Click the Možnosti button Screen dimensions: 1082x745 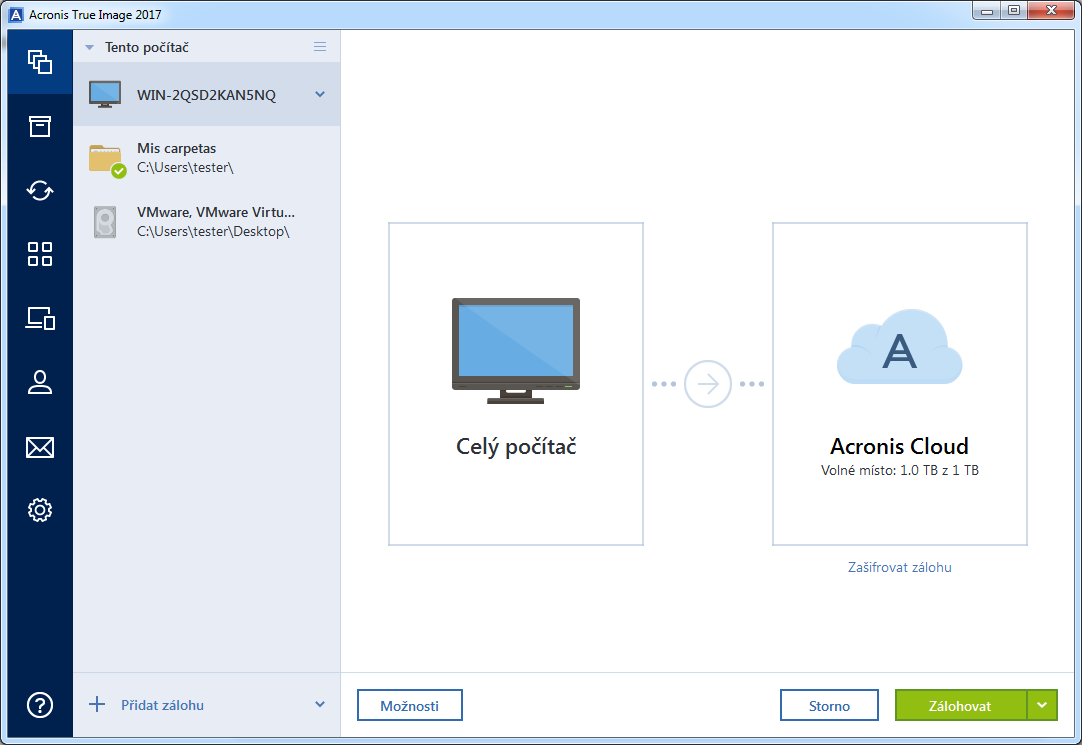410,705
